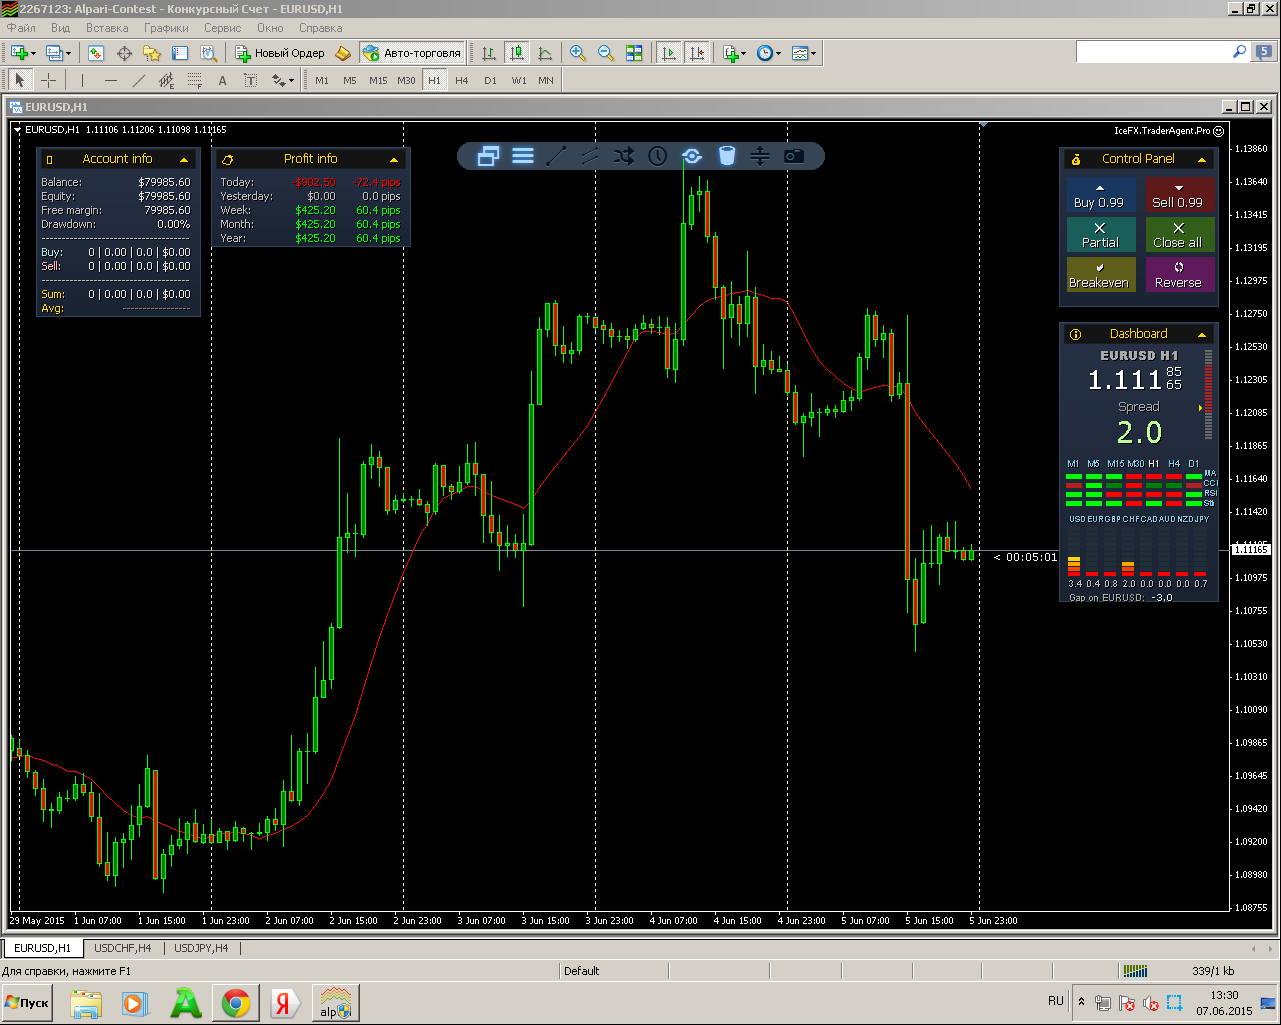
Task: Click the Buy 0.99 button
Action: coord(1100,195)
